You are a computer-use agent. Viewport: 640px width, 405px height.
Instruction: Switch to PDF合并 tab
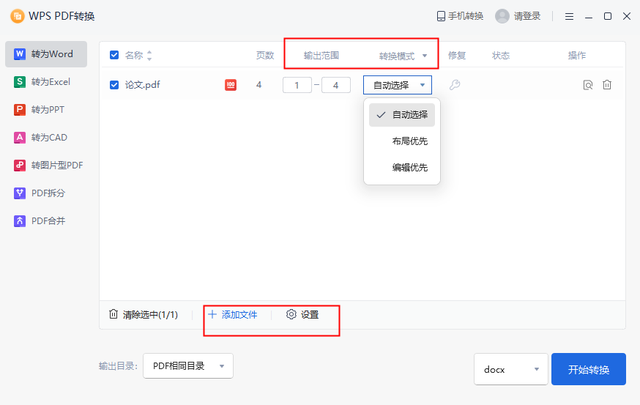[46, 221]
